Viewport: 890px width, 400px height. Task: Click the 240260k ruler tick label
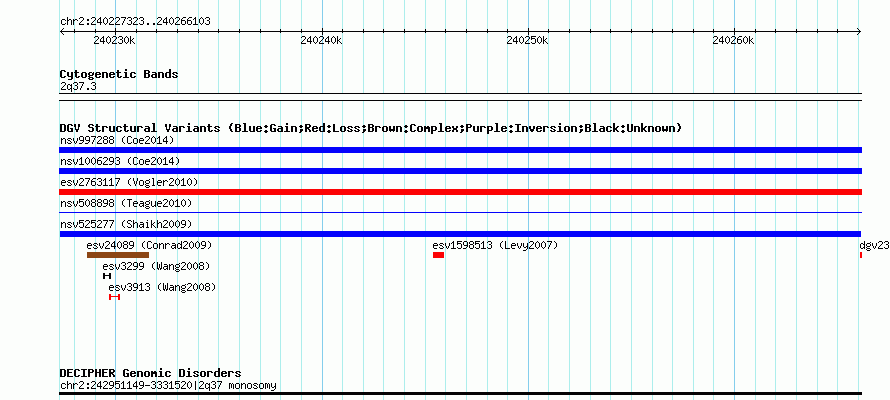(734, 40)
